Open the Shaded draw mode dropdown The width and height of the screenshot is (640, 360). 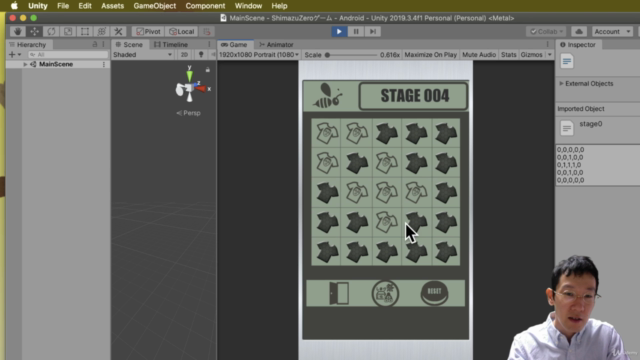coord(142,54)
